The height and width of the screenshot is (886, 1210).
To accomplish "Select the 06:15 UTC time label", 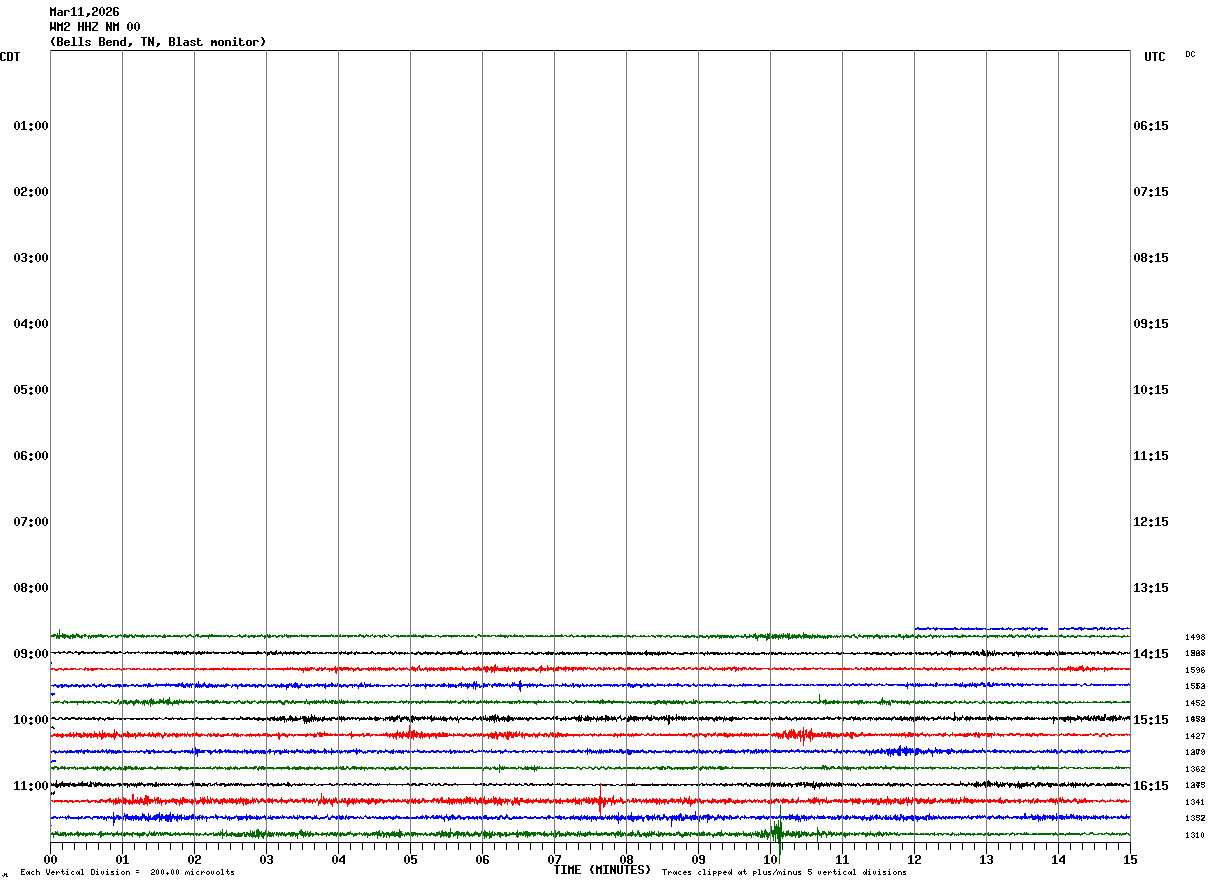I will tap(1151, 126).
